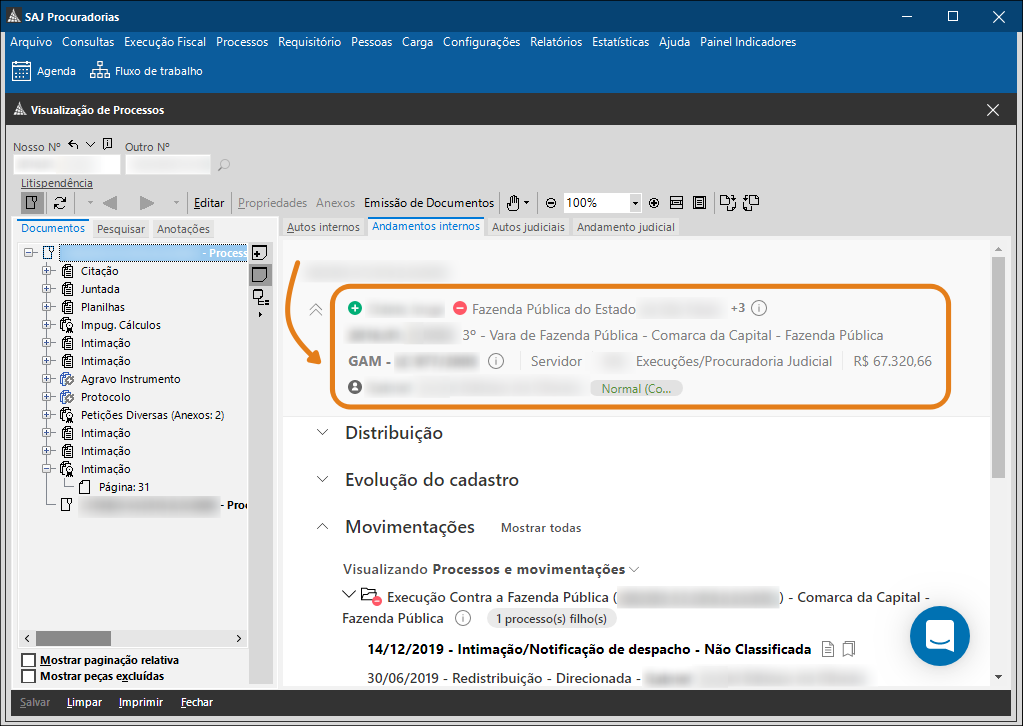Click the refresh document icon in toolbar
Image resolution: width=1023 pixels, height=726 pixels.
point(60,203)
